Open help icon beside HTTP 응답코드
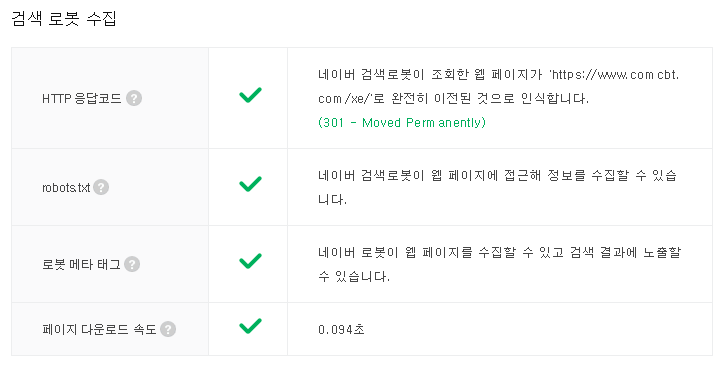This screenshot has width=723, height=369. click(x=134, y=98)
